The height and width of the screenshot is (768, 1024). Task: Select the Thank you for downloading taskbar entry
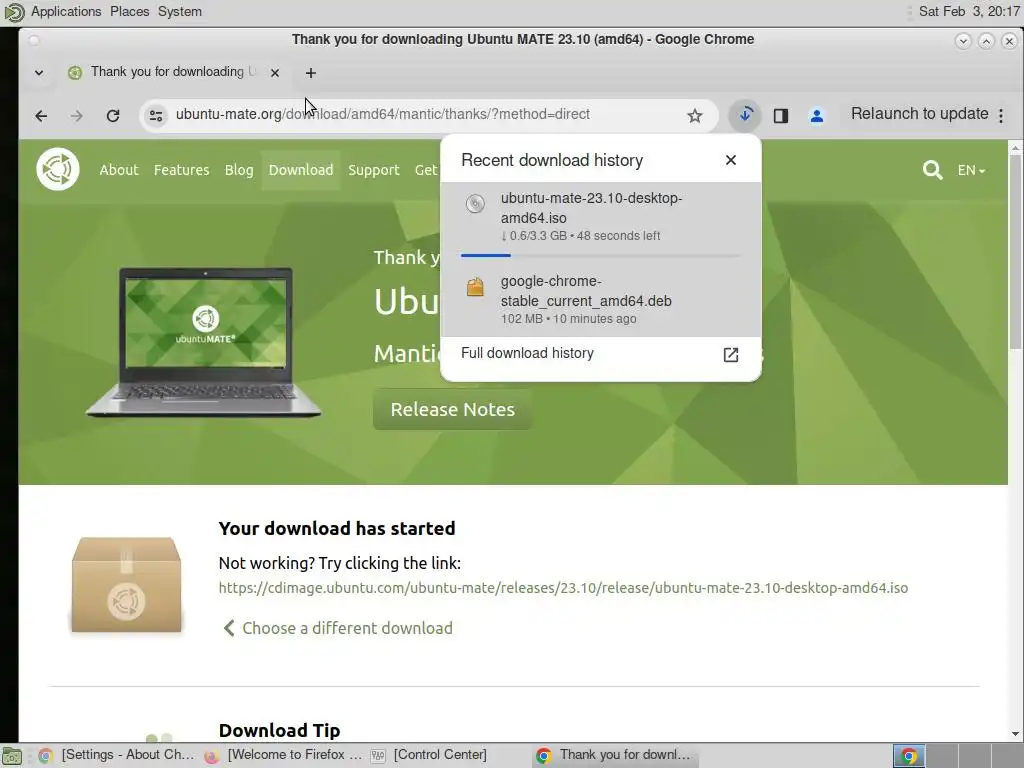[615, 755]
